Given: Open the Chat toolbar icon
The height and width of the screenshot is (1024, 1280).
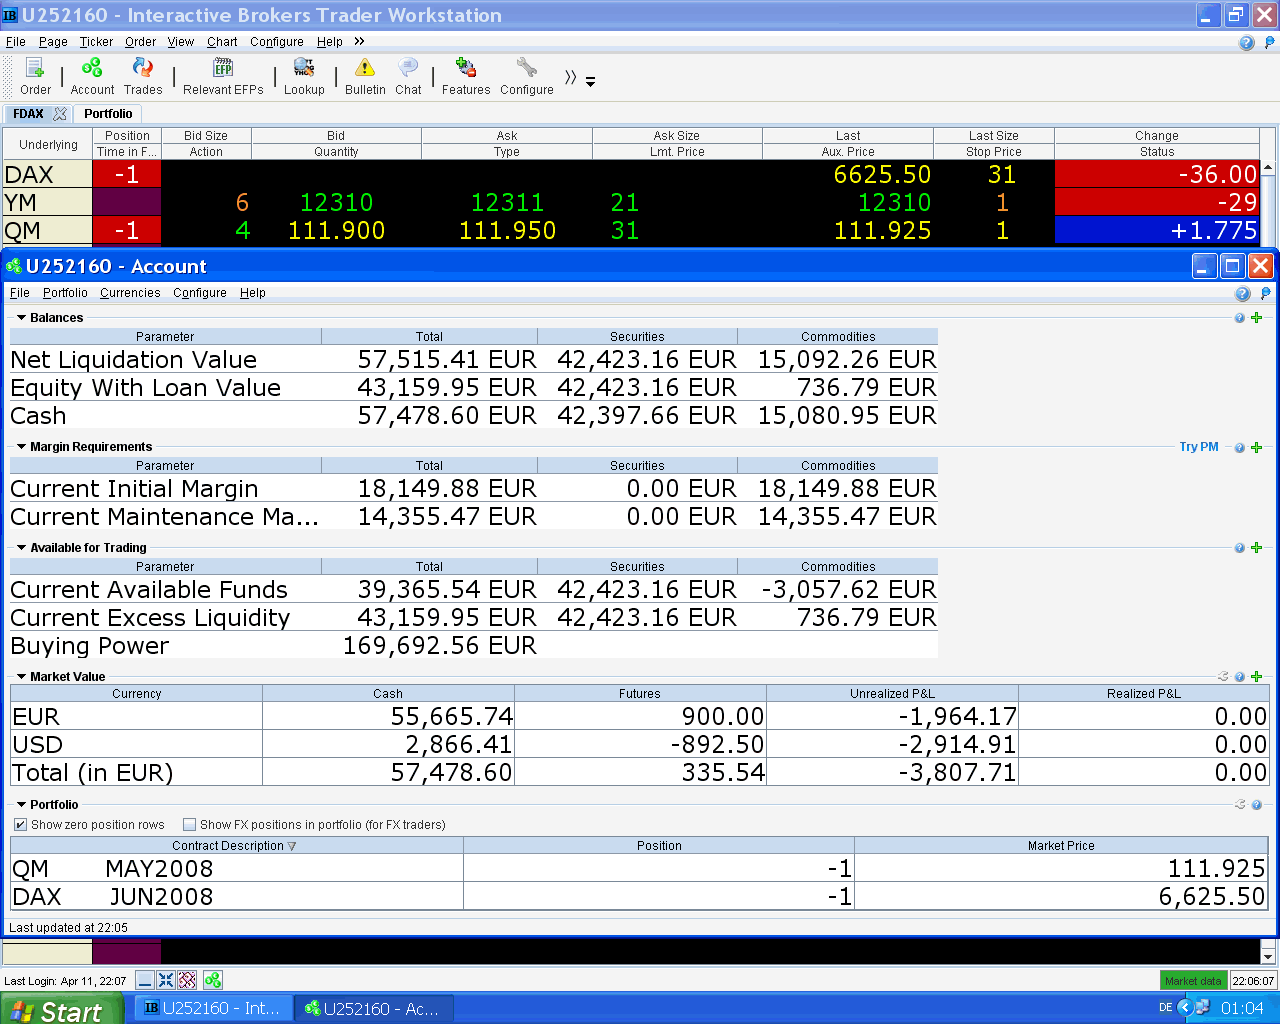Looking at the screenshot, I should [408, 76].
